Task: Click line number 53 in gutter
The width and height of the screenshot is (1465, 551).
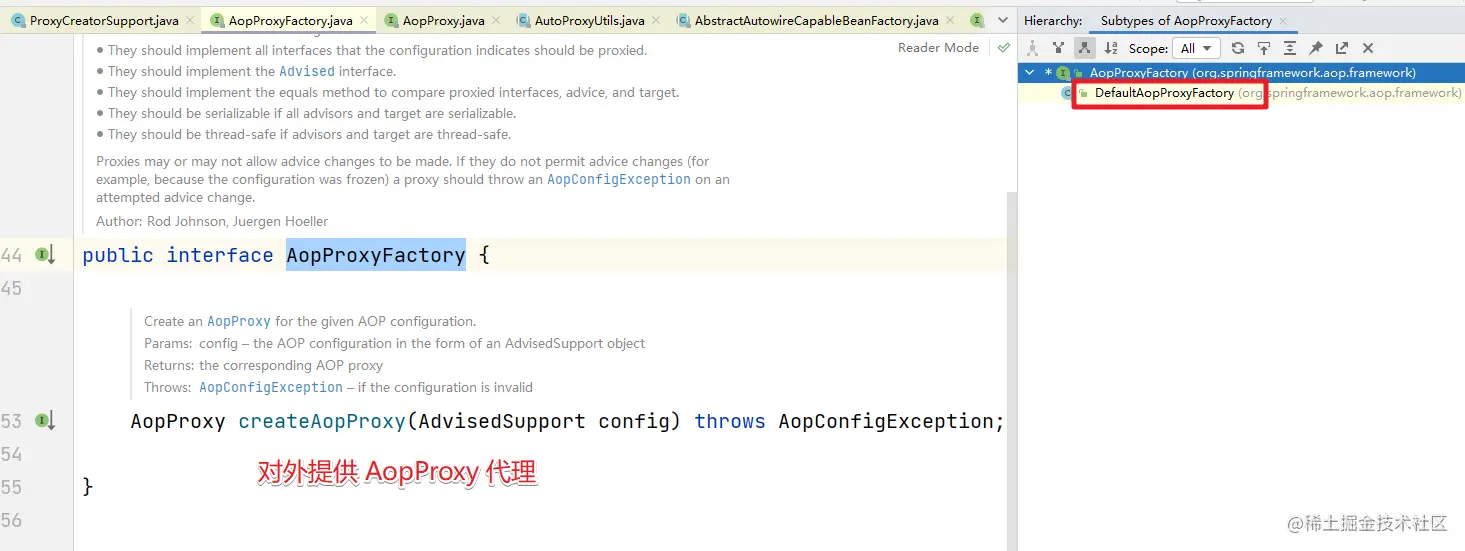Action: pos(12,421)
